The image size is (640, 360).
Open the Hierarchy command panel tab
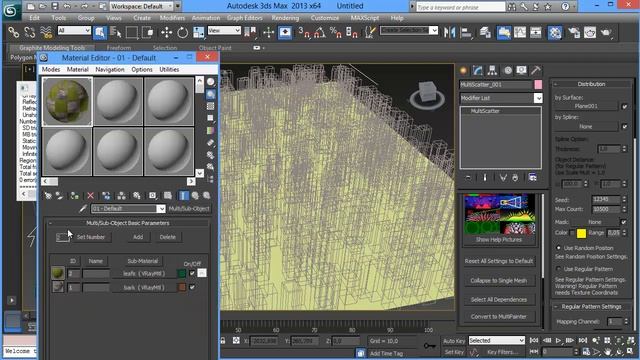tap(492, 70)
